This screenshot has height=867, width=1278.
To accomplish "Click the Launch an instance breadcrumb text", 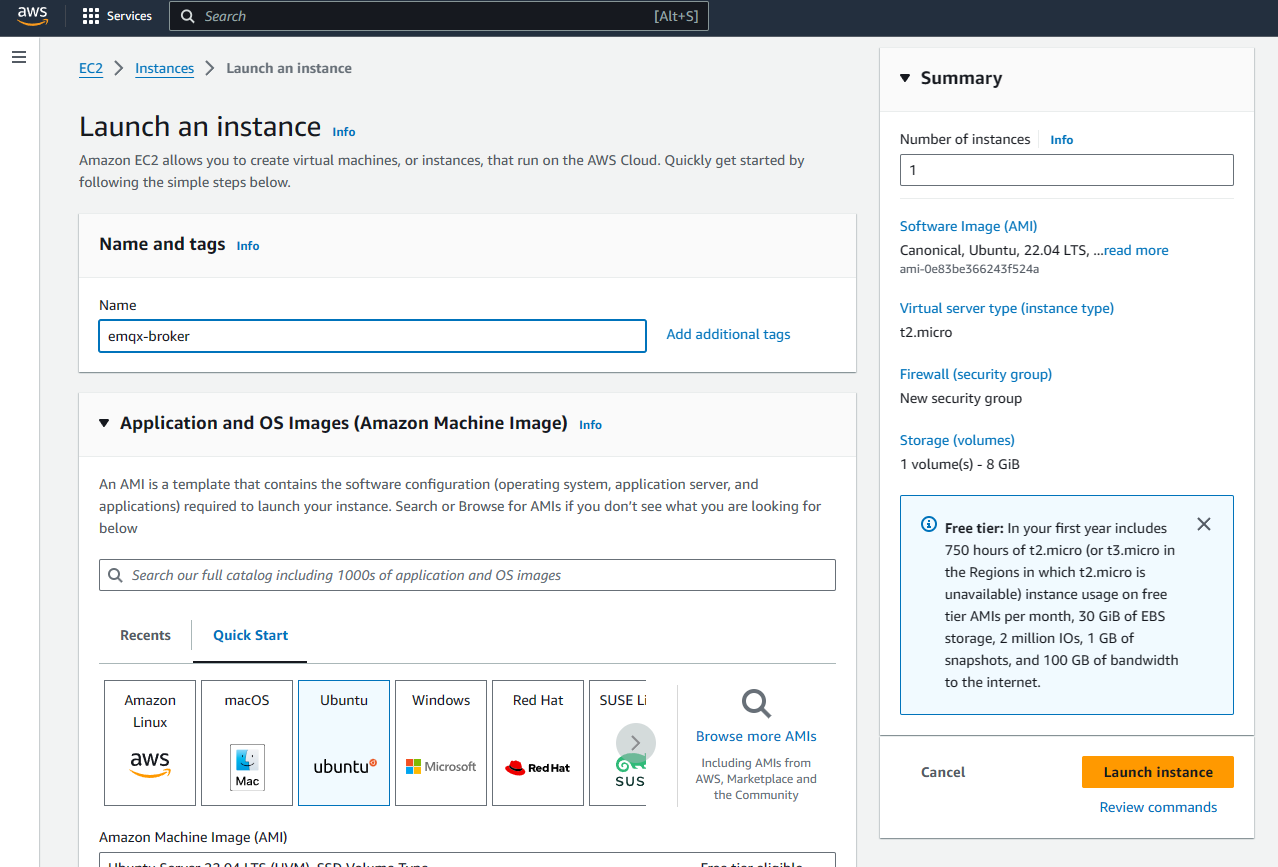I will (x=289, y=68).
